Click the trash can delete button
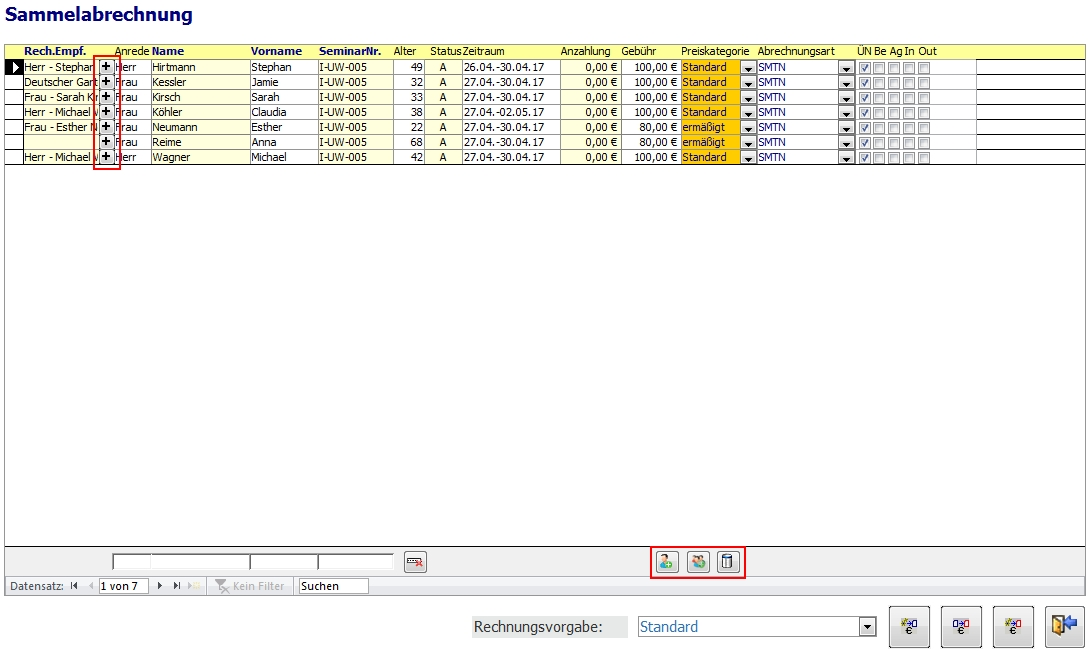 point(728,562)
